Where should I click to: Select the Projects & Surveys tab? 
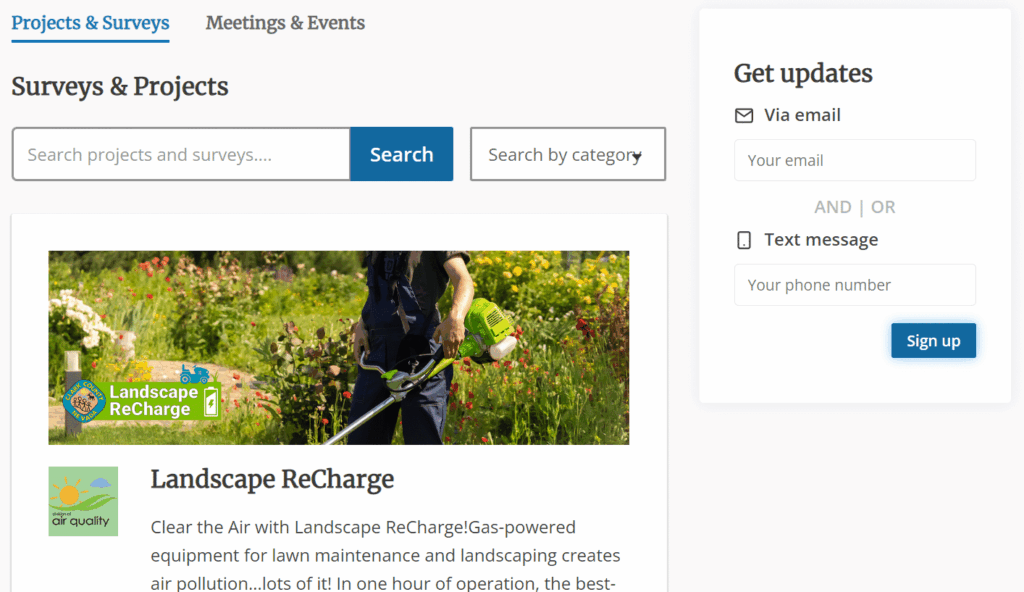90,23
